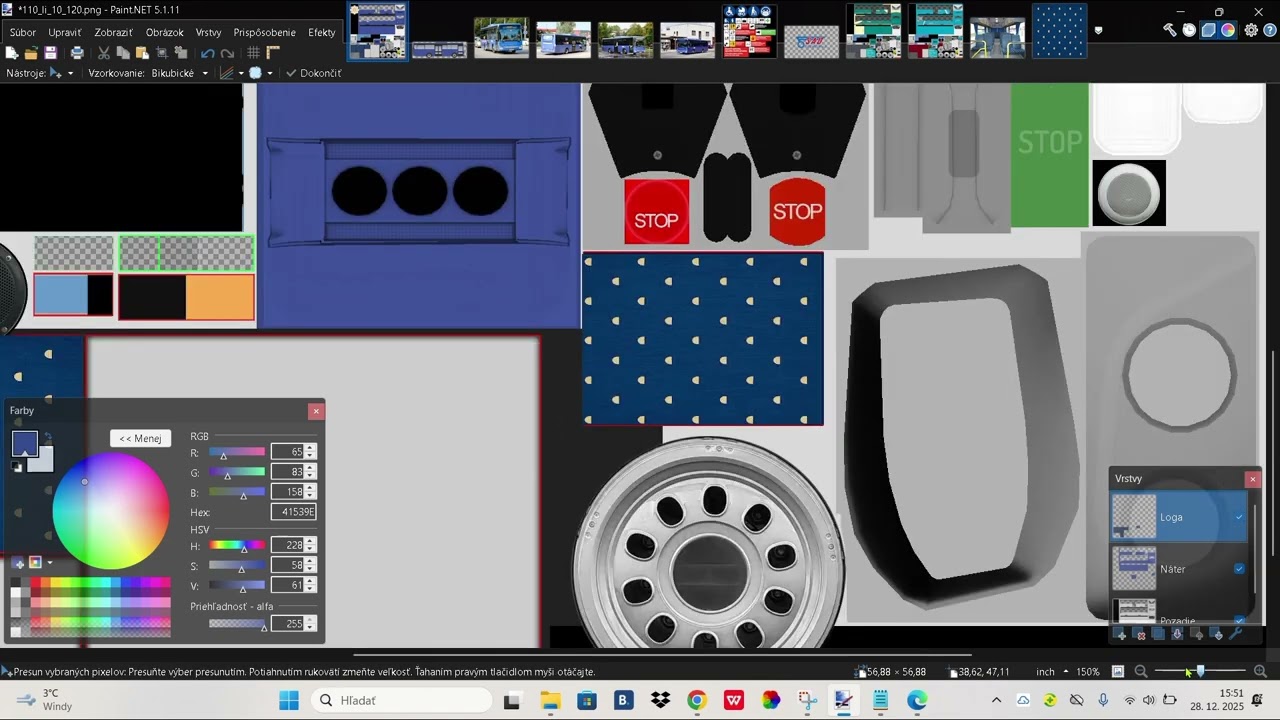This screenshot has height=720, width=1280.
Task: Add a new layer in Vrstvy panel
Action: tap(1120, 634)
